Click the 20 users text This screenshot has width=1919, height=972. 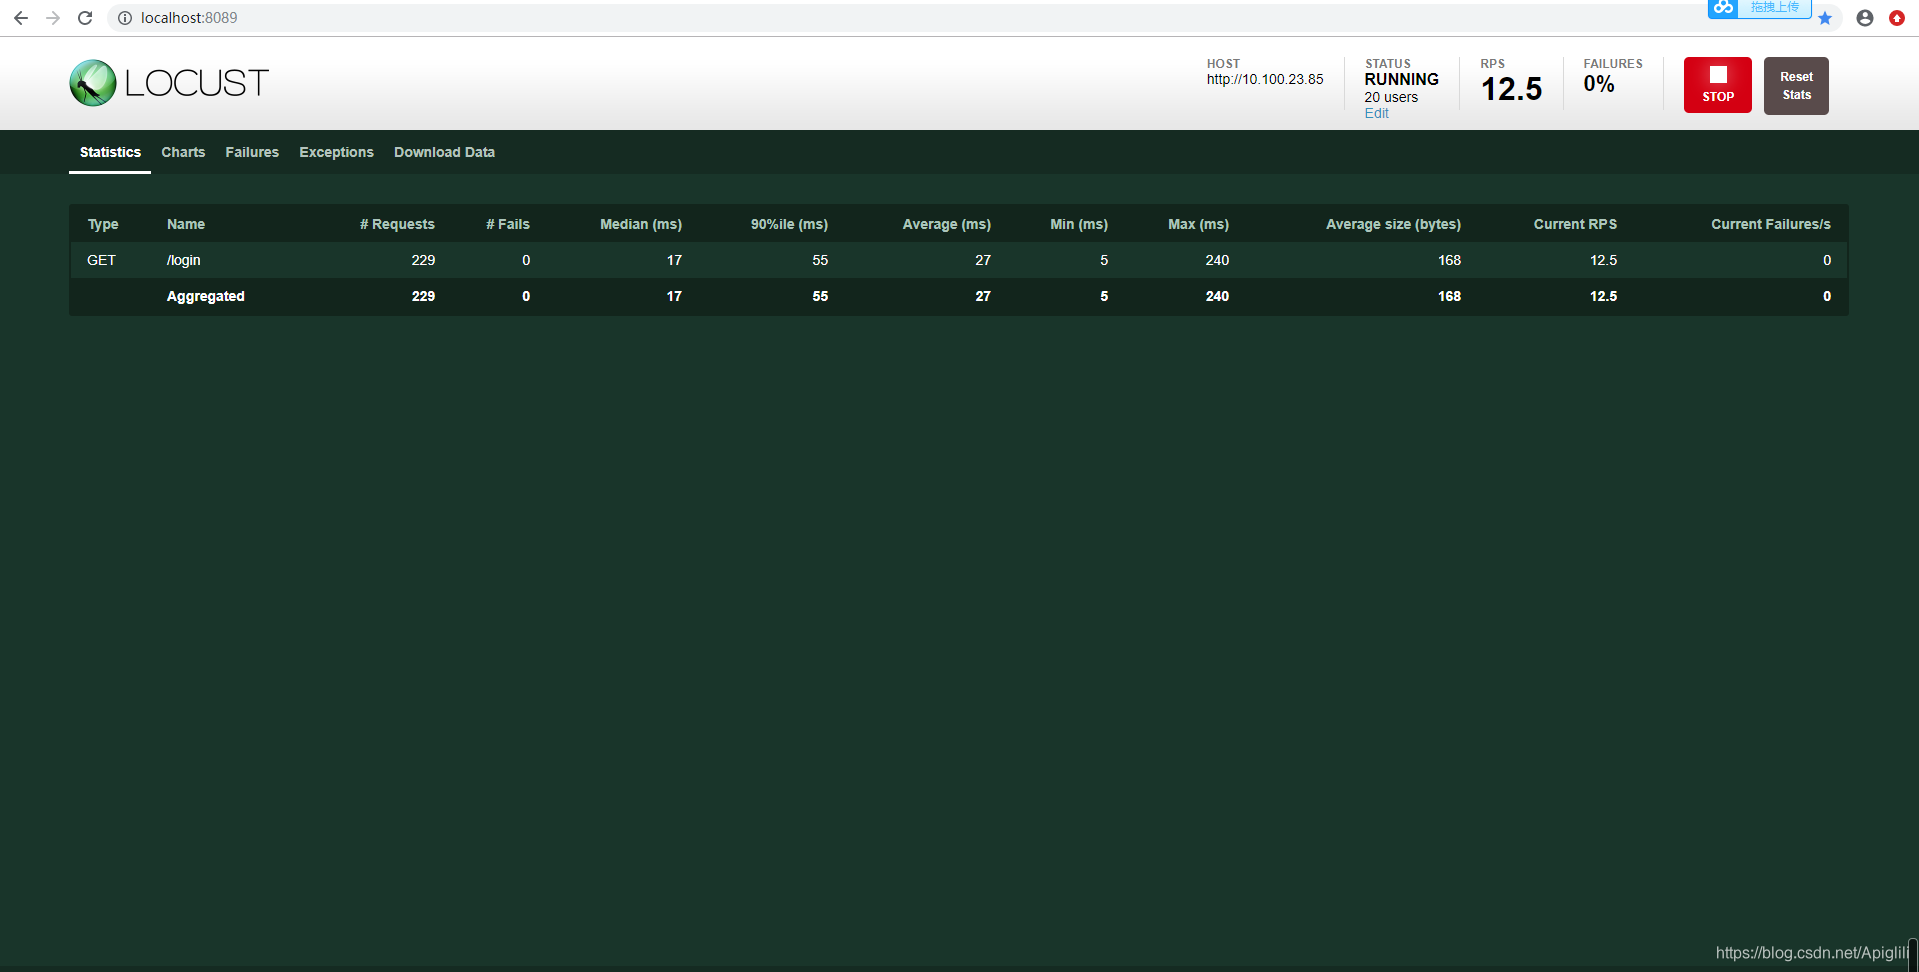coord(1391,97)
